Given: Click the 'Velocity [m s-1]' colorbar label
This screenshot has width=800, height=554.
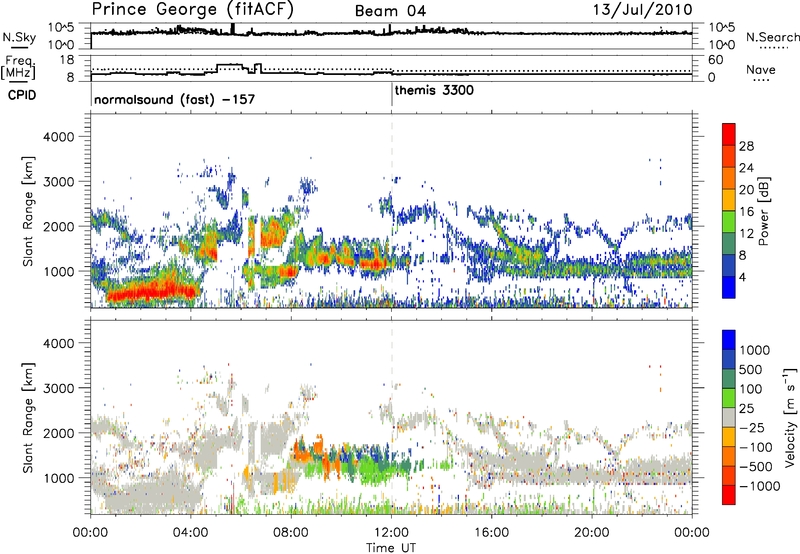Looking at the screenshot, I should pyautogui.click(x=790, y=417).
